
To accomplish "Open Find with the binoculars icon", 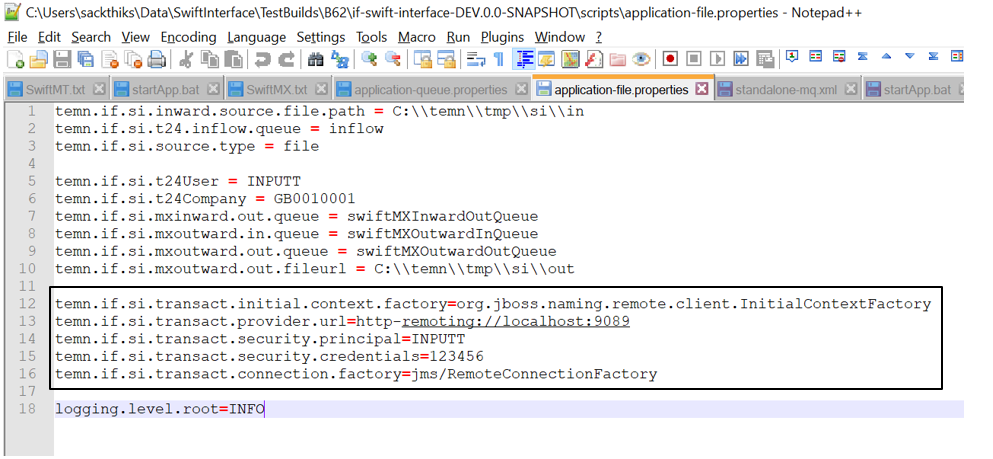I will [317, 60].
